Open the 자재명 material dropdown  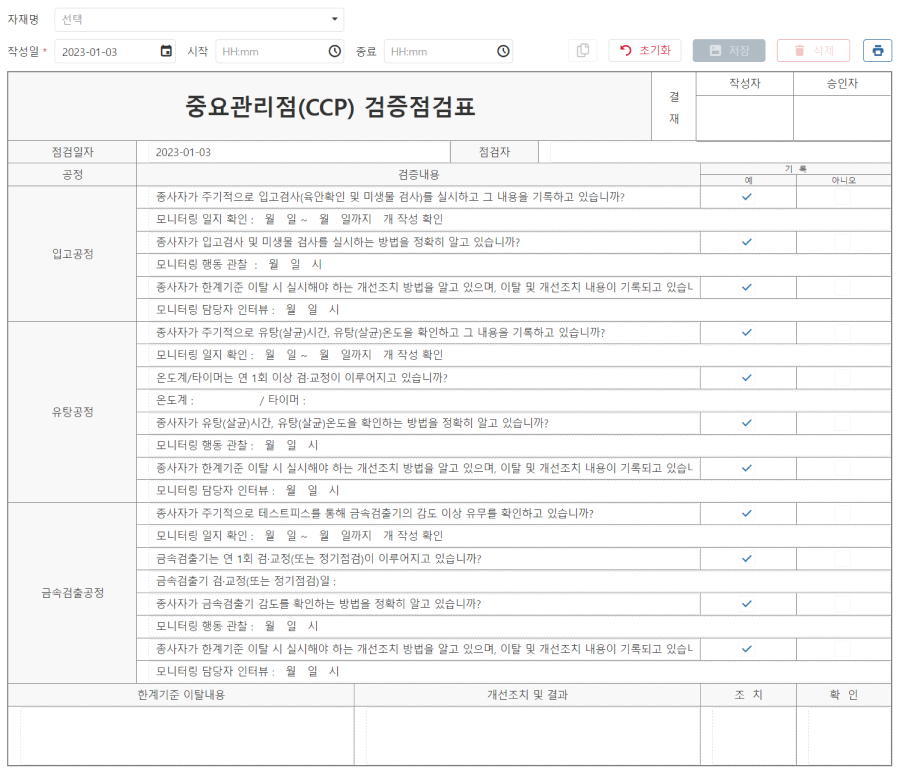(x=198, y=19)
